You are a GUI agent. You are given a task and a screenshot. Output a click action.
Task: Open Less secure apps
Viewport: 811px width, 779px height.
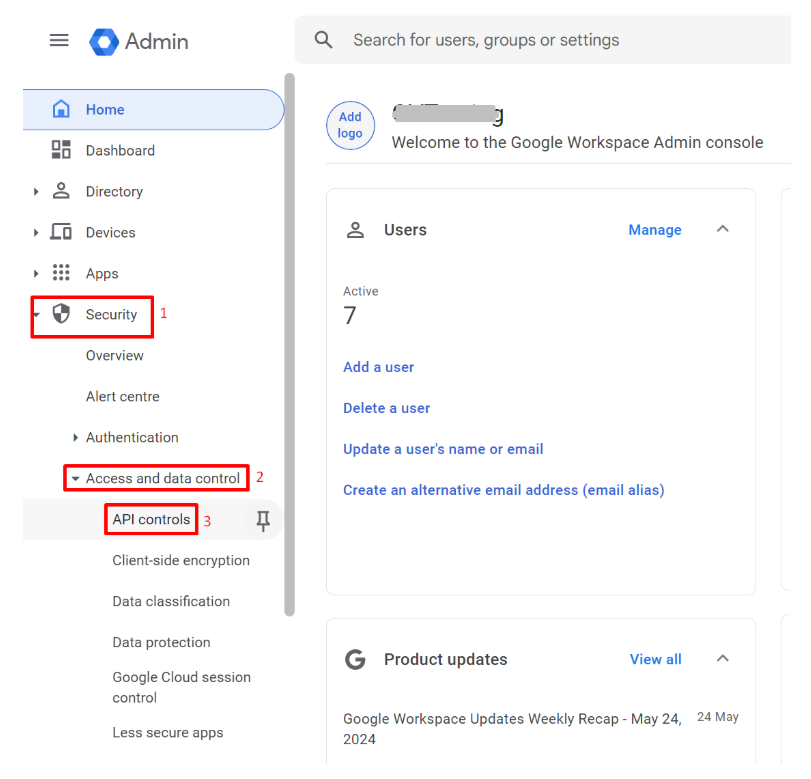[168, 732]
